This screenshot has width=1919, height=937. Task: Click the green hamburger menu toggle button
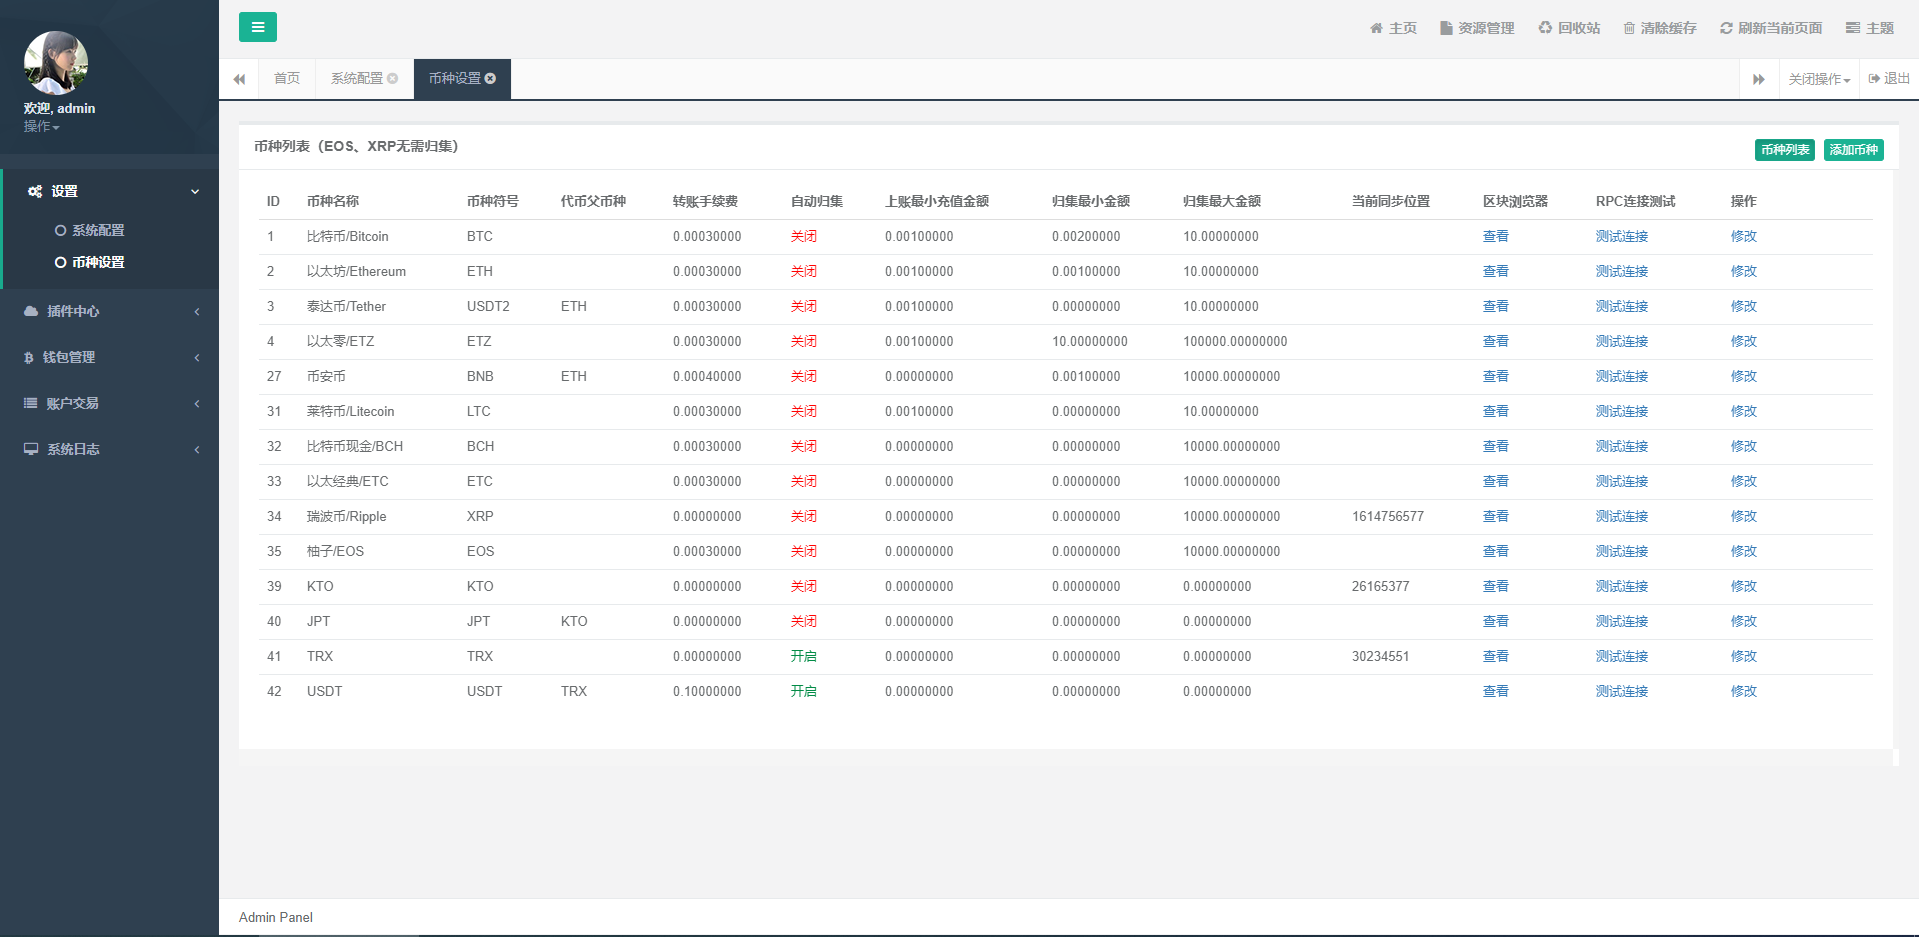pyautogui.click(x=257, y=27)
